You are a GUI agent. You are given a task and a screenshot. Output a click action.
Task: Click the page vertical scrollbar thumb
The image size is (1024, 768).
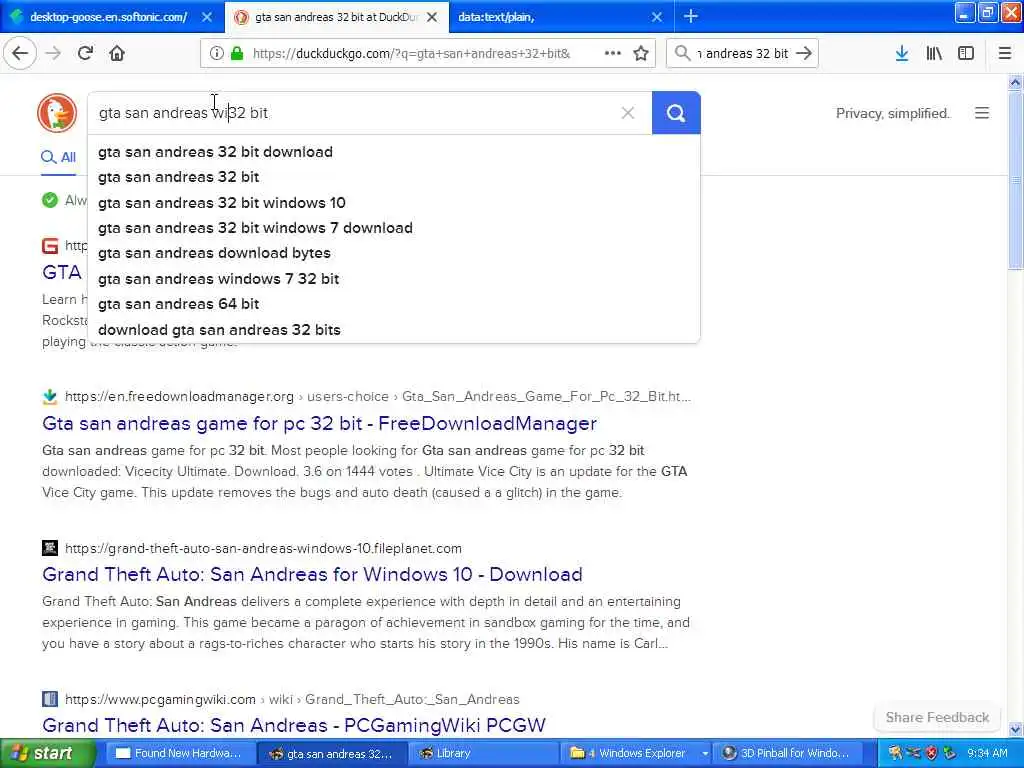(x=1016, y=180)
